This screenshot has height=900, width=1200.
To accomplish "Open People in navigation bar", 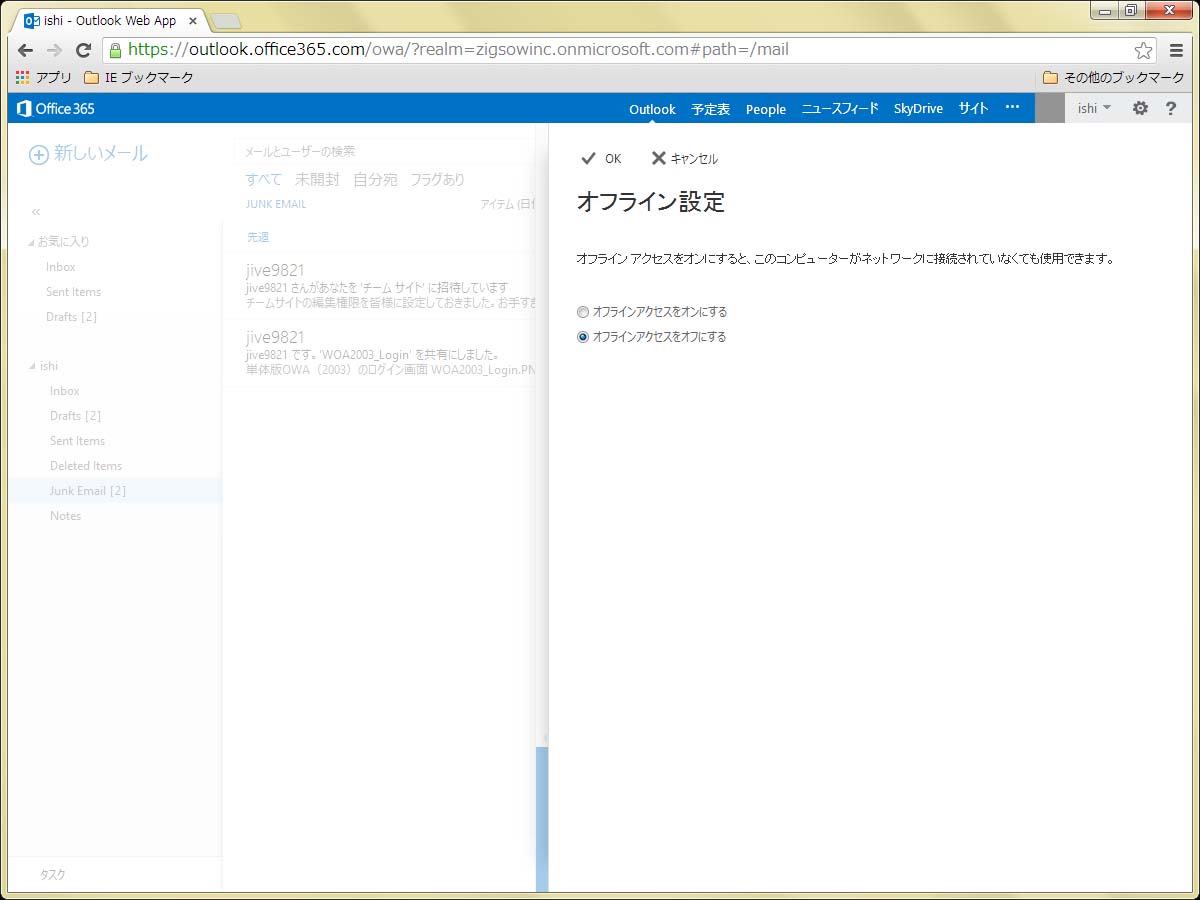I will (x=766, y=109).
